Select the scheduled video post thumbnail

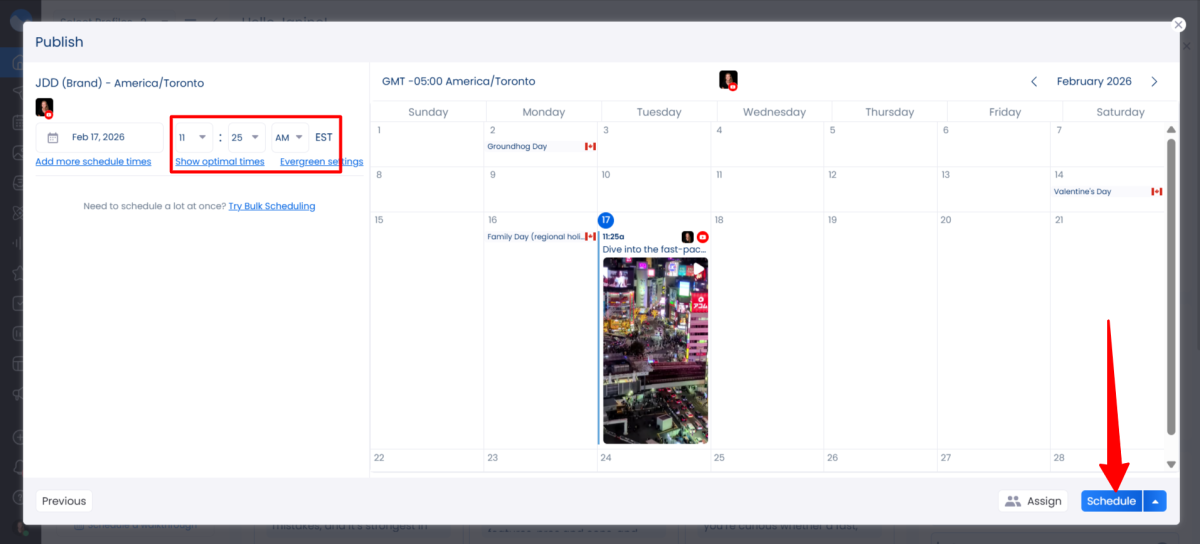tap(655, 350)
